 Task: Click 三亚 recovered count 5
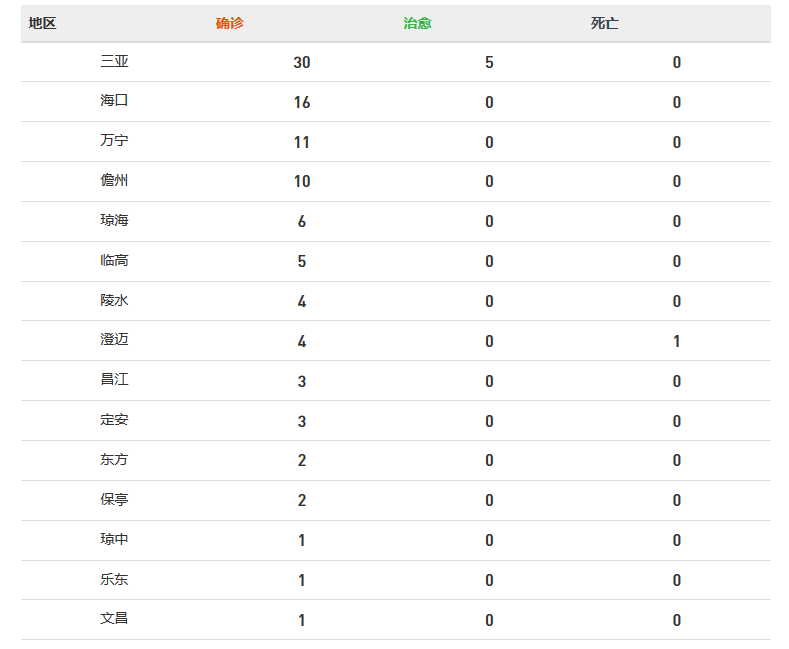pyautogui.click(x=489, y=62)
